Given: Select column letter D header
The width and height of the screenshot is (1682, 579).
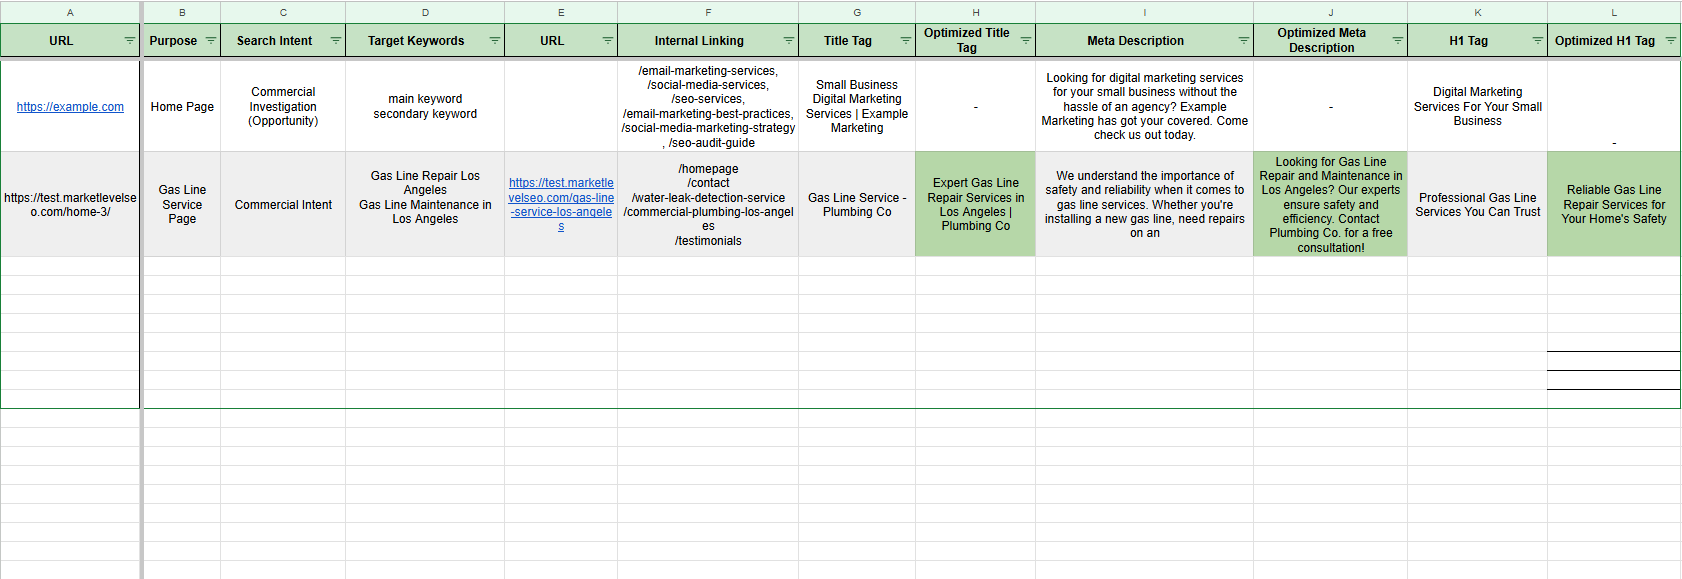Looking at the screenshot, I should coord(425,12).
